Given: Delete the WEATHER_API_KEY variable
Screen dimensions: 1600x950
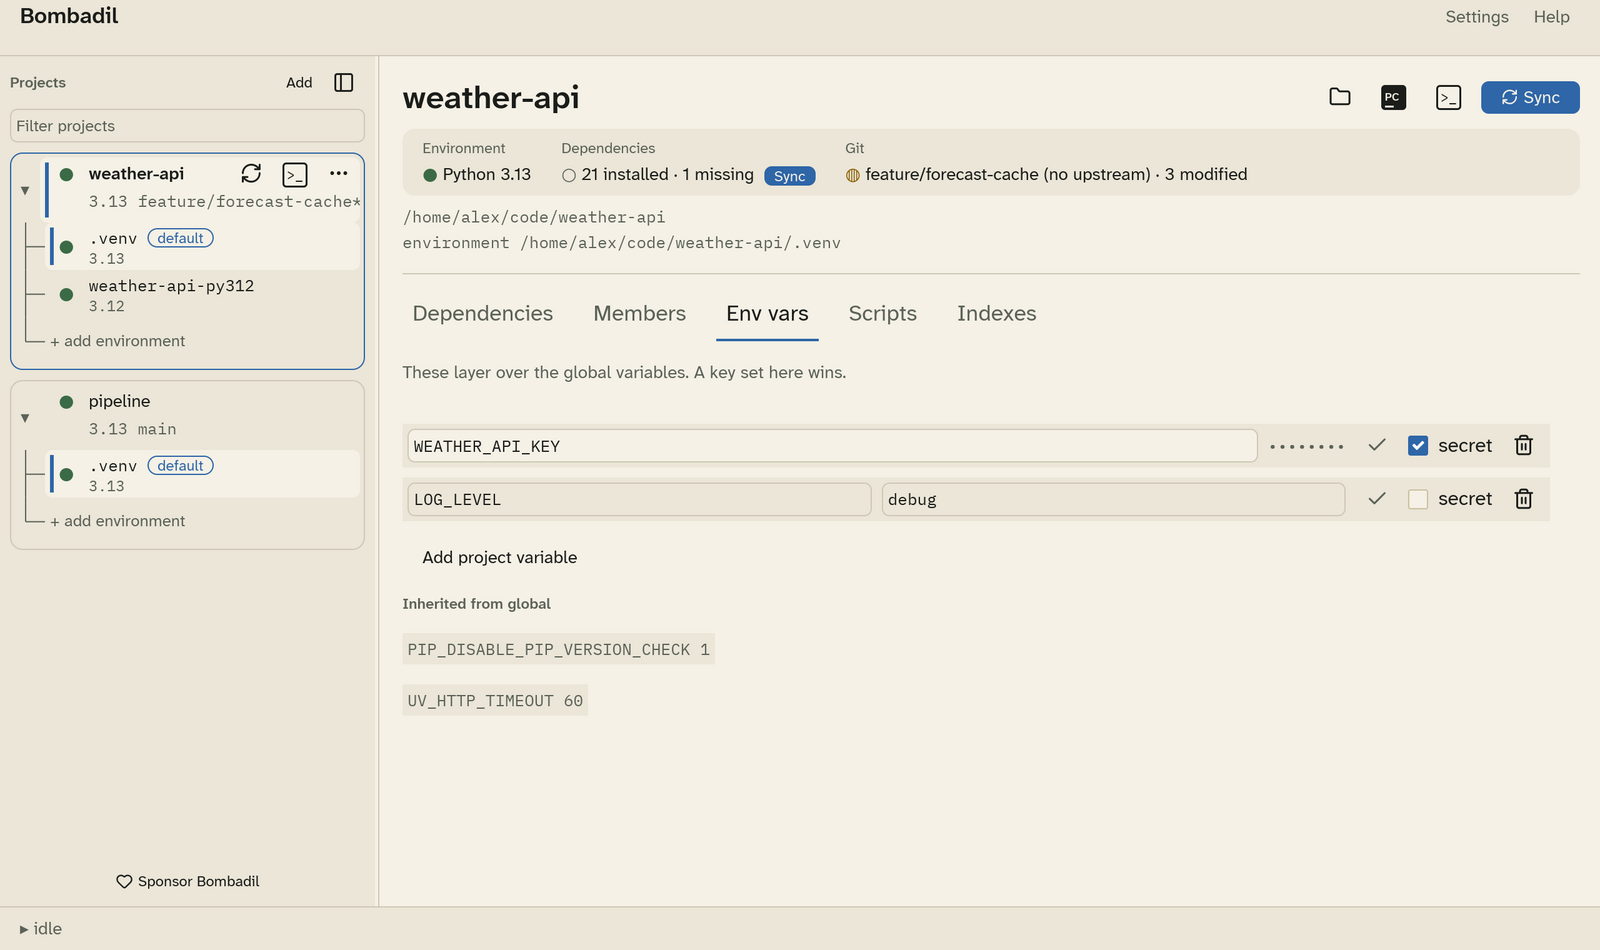Looking at the screenshot, I should [x=1523, y=445].
